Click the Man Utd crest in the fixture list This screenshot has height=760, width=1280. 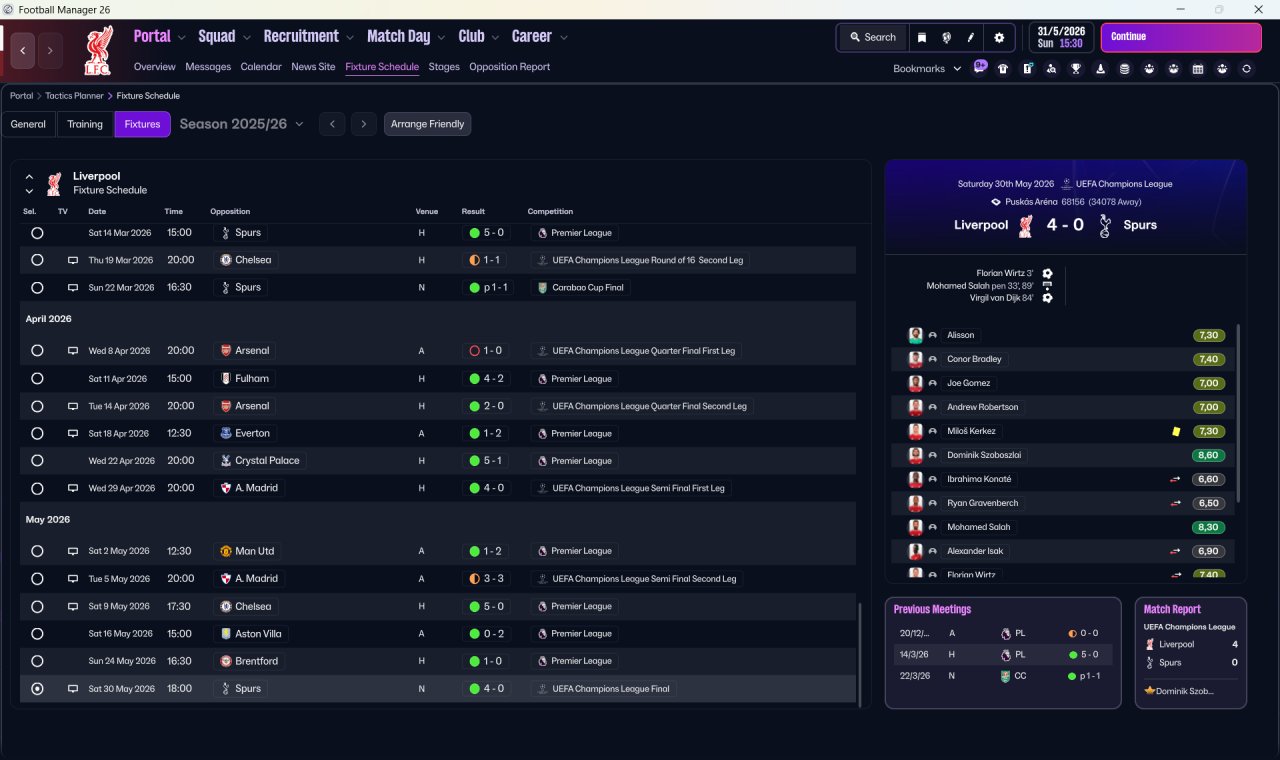[x=226, y=551]
